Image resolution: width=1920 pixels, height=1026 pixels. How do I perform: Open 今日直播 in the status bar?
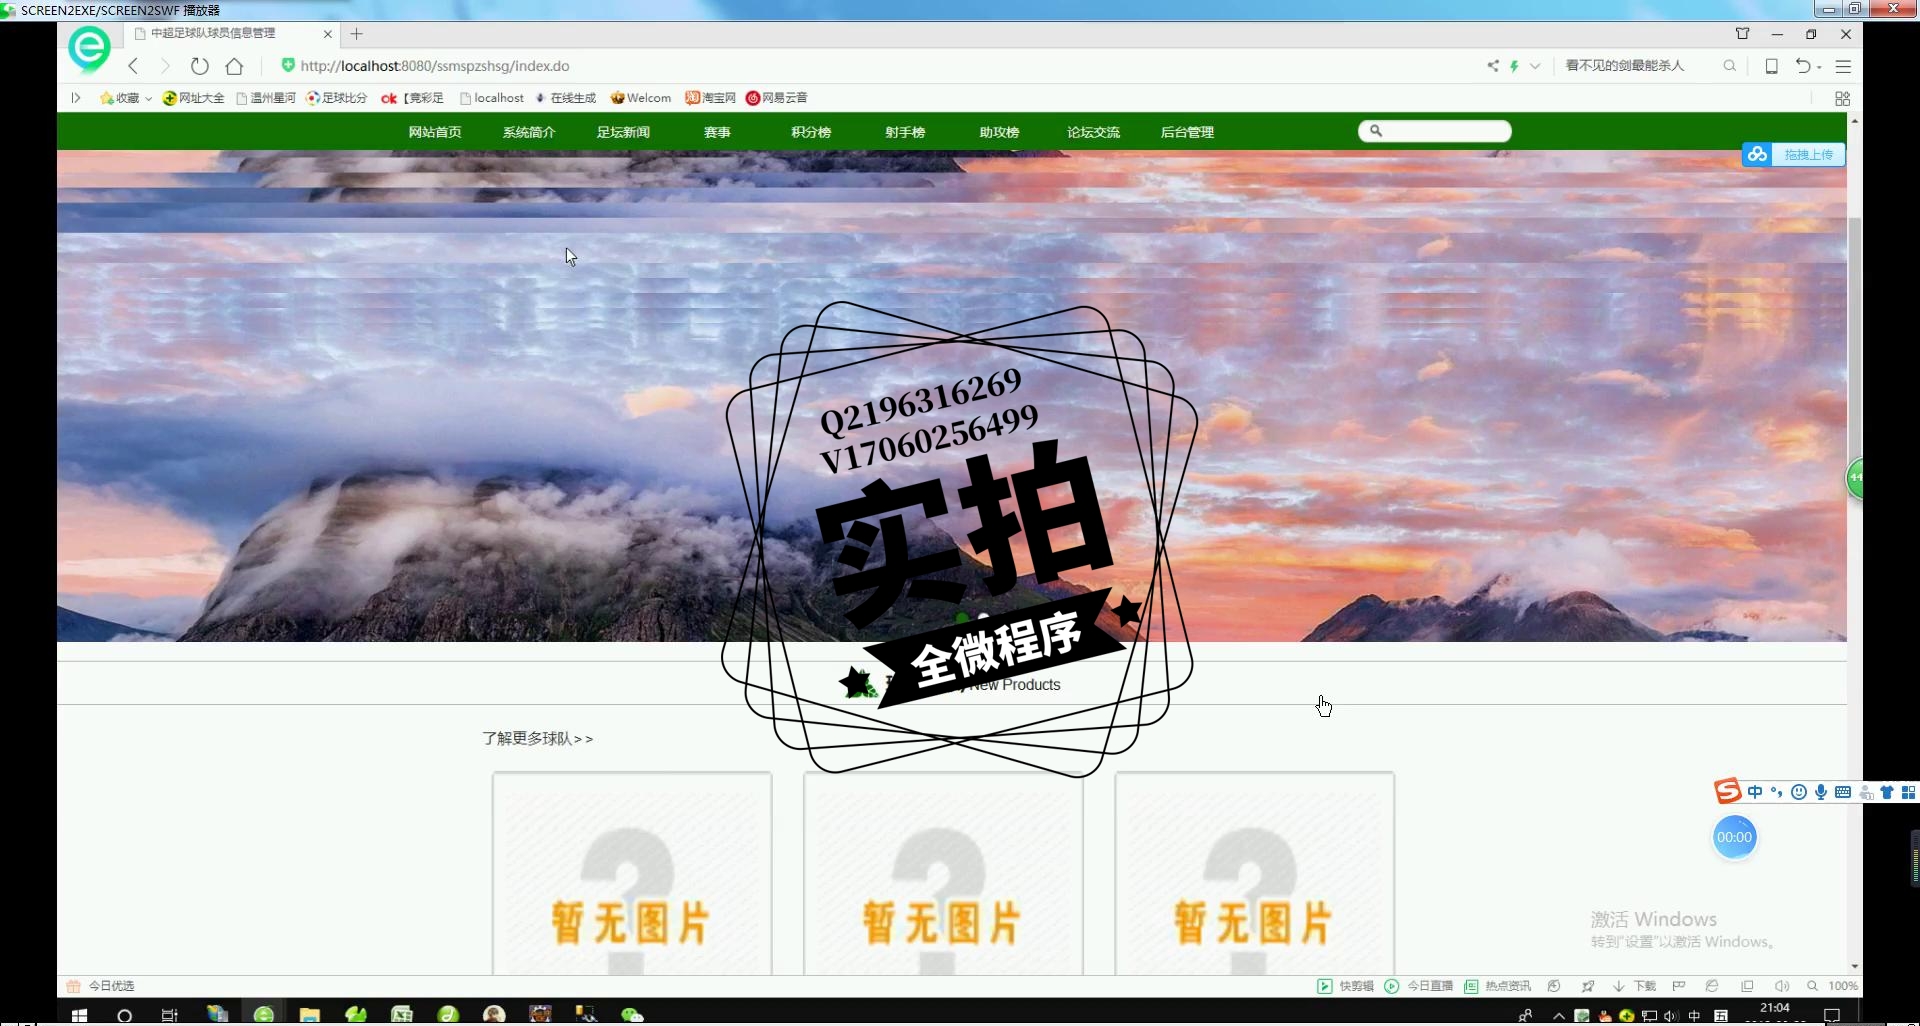click(x=1419, y=986)
